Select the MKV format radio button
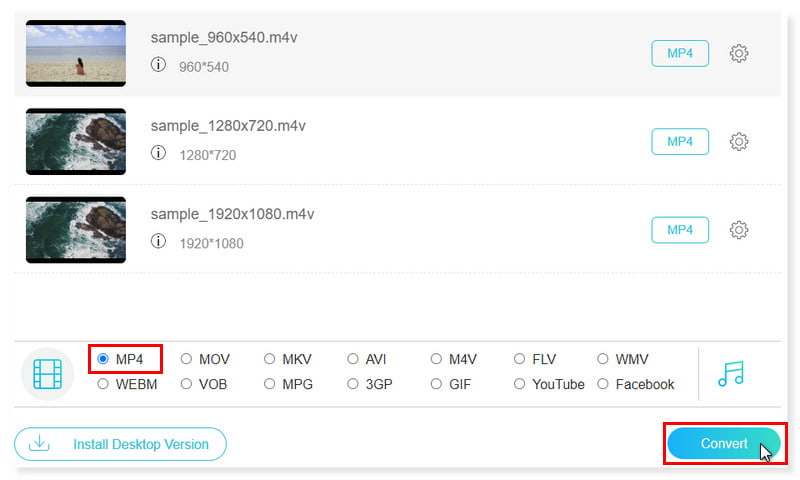The width and height of the screenshot is (800, 480). [270, 359]
